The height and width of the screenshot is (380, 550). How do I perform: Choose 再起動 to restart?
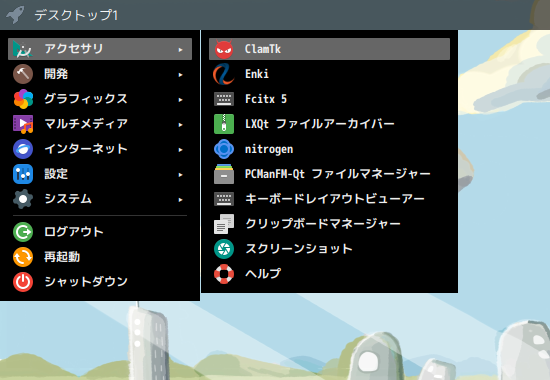[x=100, y=257]
